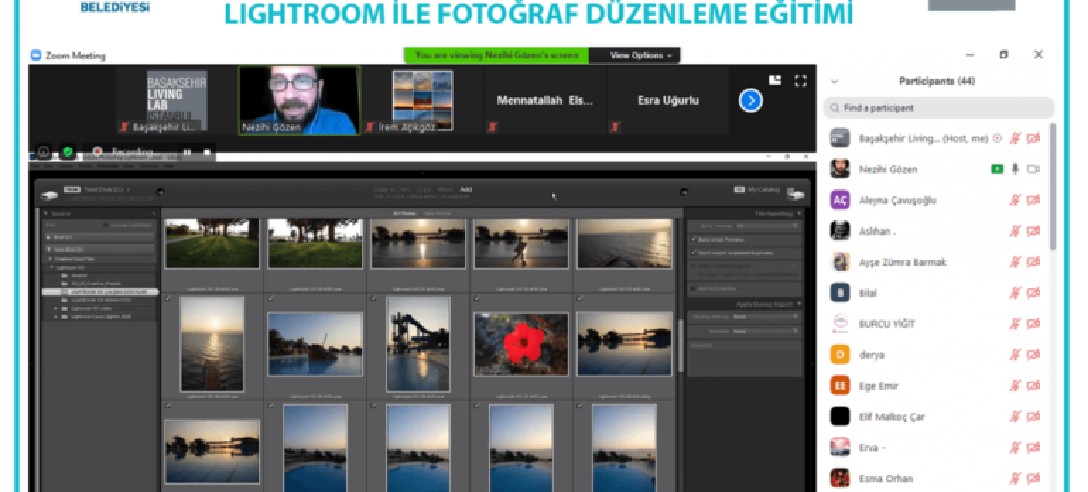Collapse the Participants panel with the chevron
This screenshot has height=492, width=1088.
835,81
